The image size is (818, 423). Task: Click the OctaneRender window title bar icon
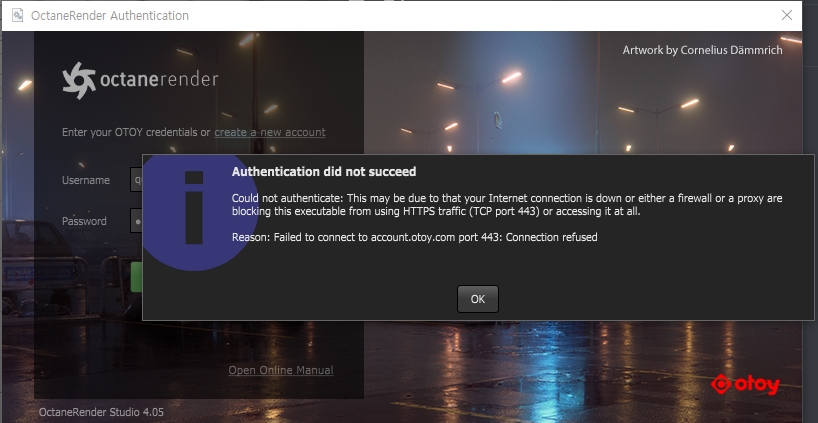pos(17,15)
